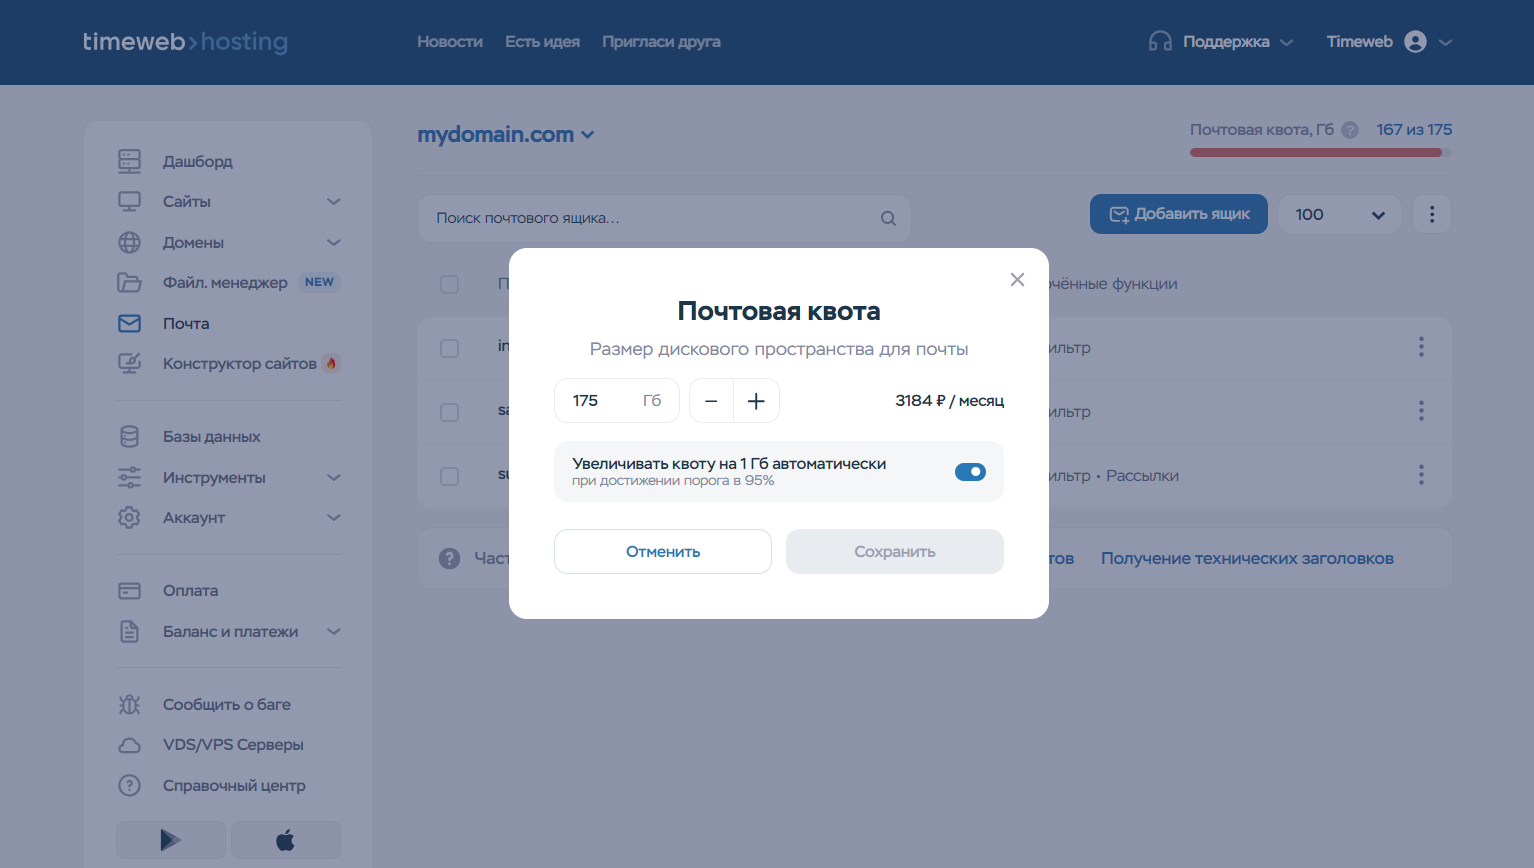Click the Apple App Store icon
Image resolution: width=1534 pixels, height=868 pixels.
pos(285,840)
